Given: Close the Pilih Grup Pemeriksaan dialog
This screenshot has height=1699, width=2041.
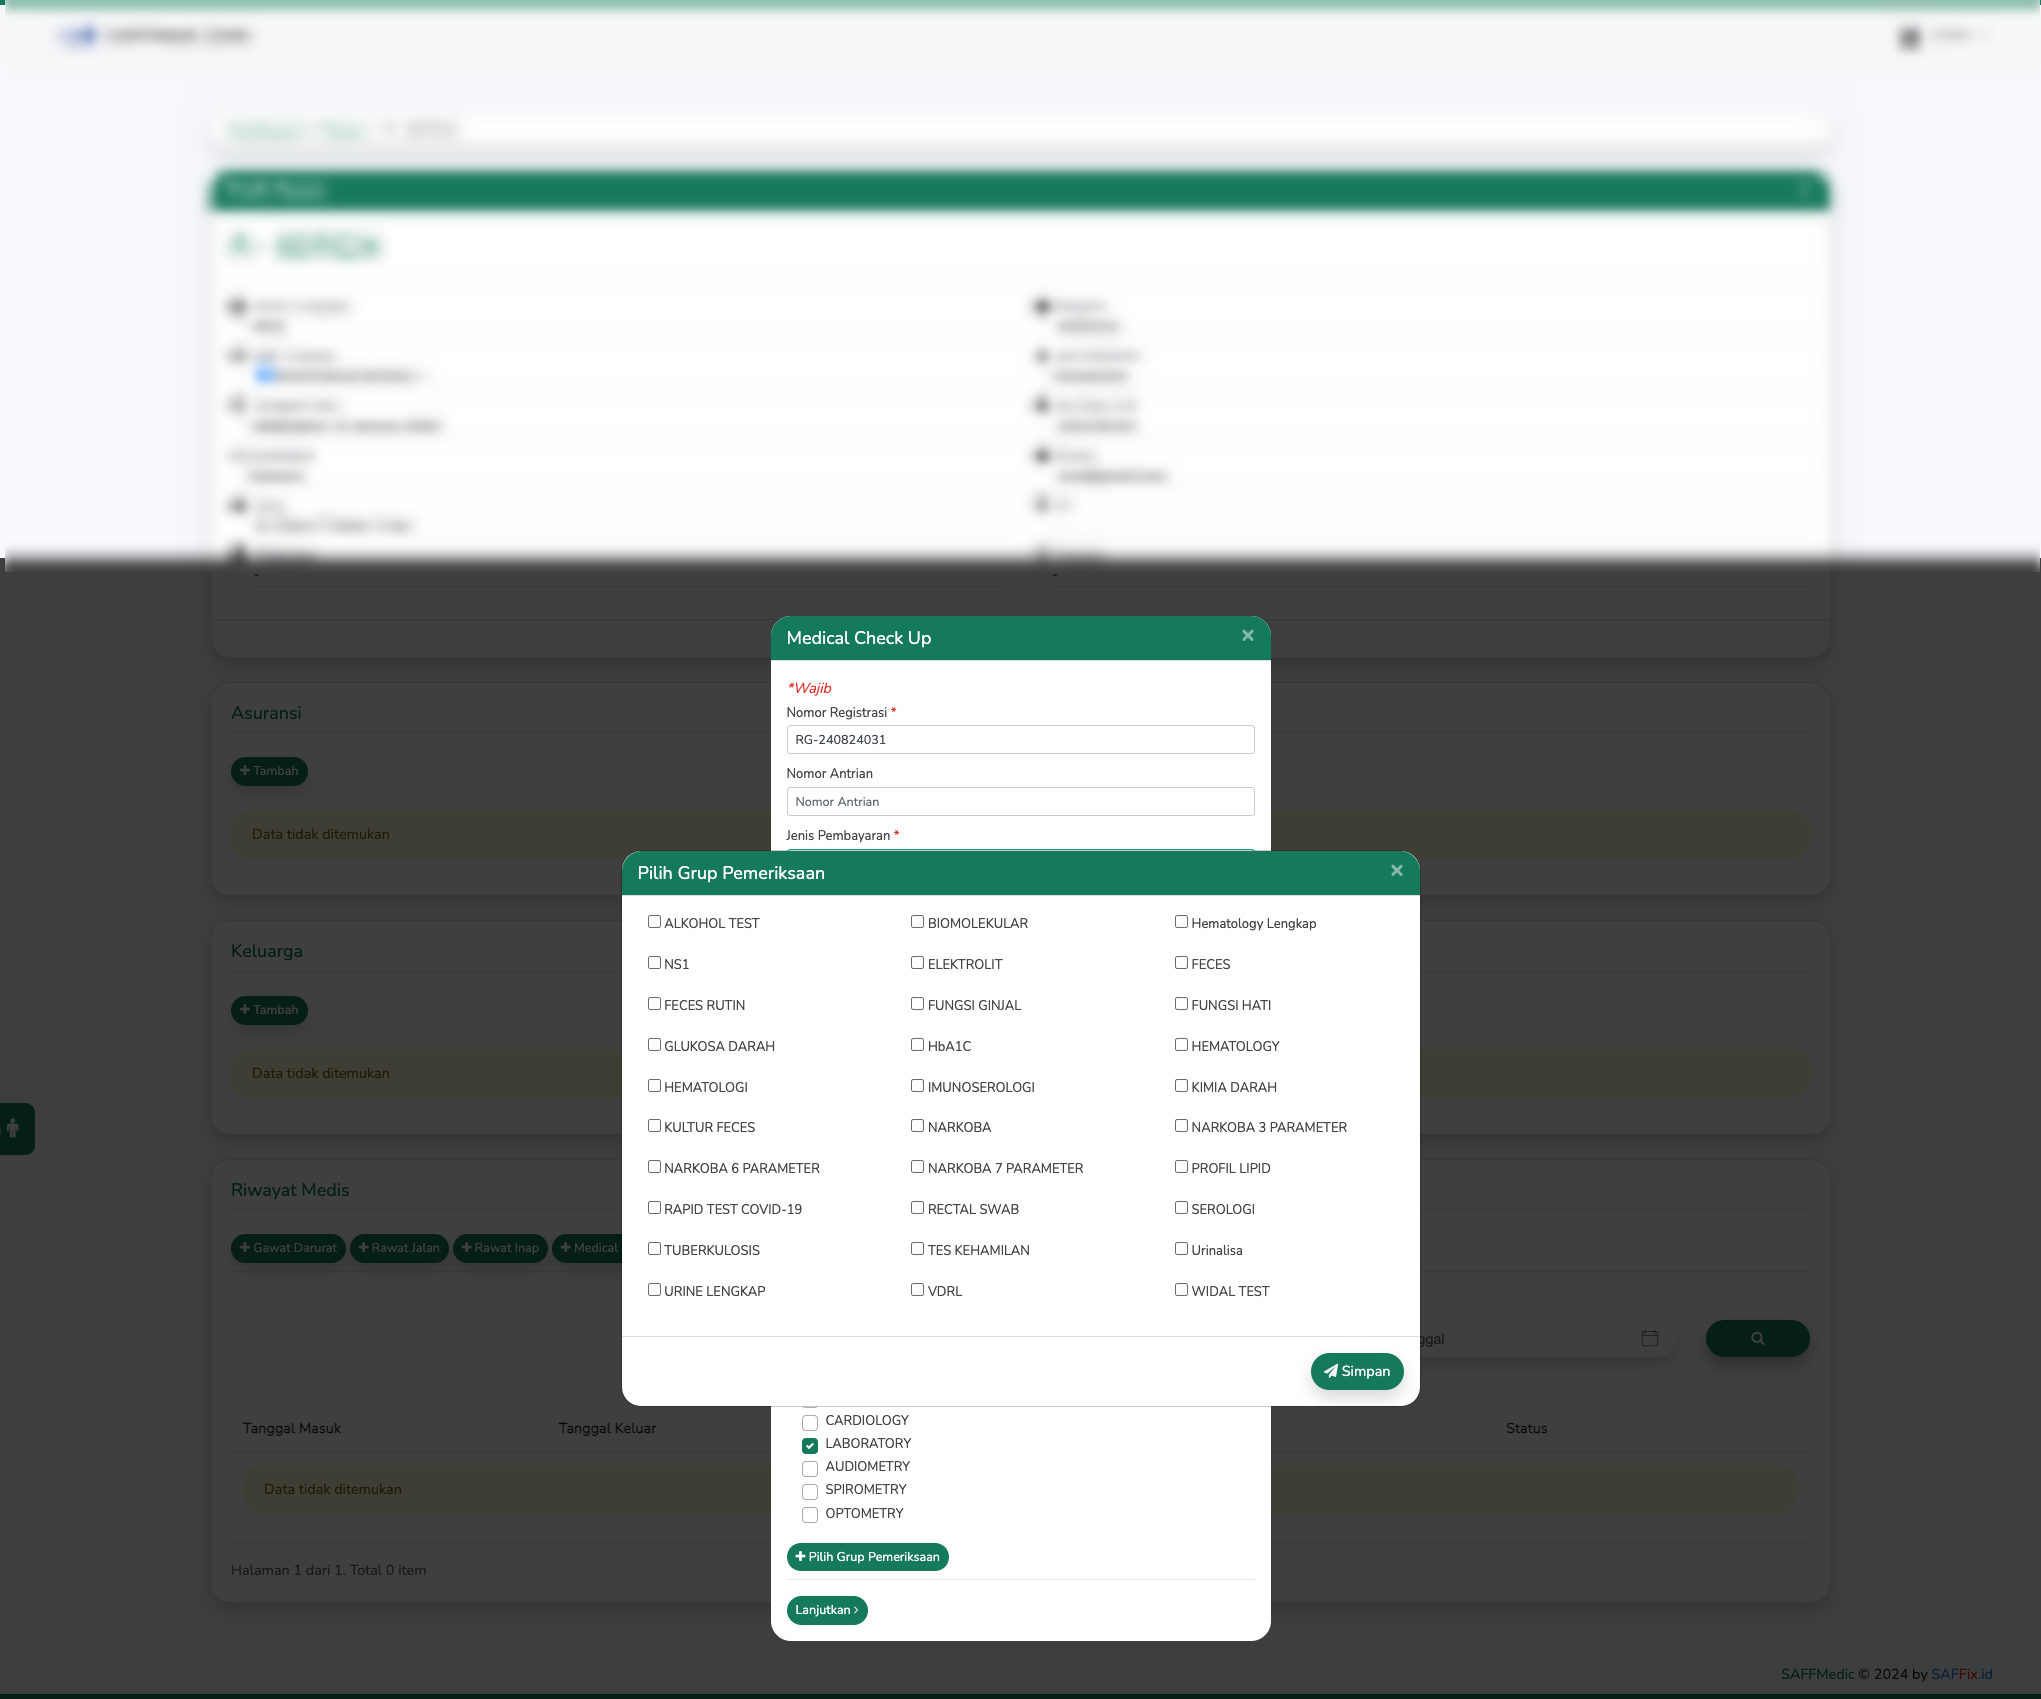Looking at the screenshot, I should click(x=1396, y=871).
